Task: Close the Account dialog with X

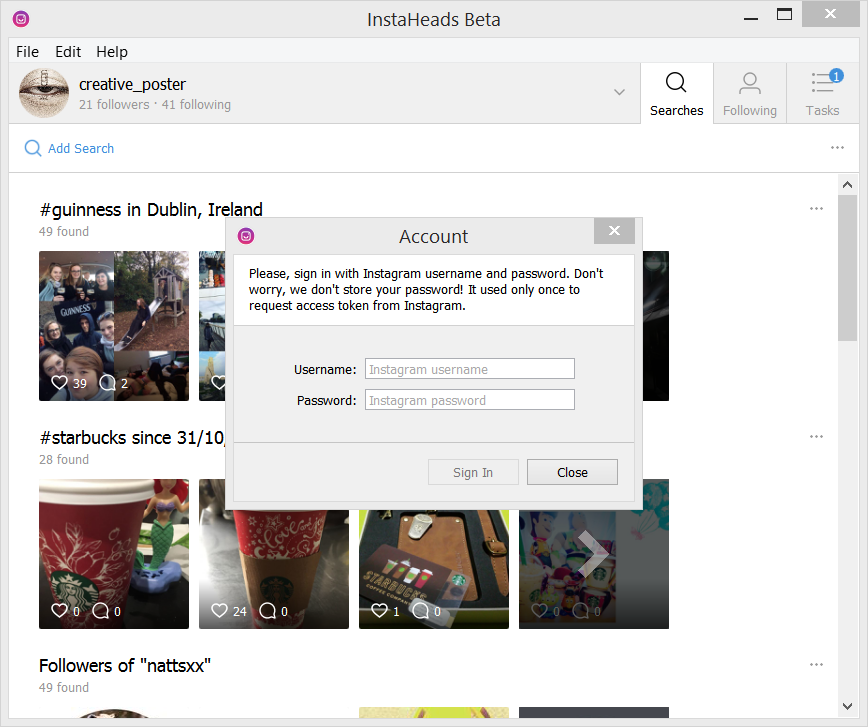Action: [614, 231]
